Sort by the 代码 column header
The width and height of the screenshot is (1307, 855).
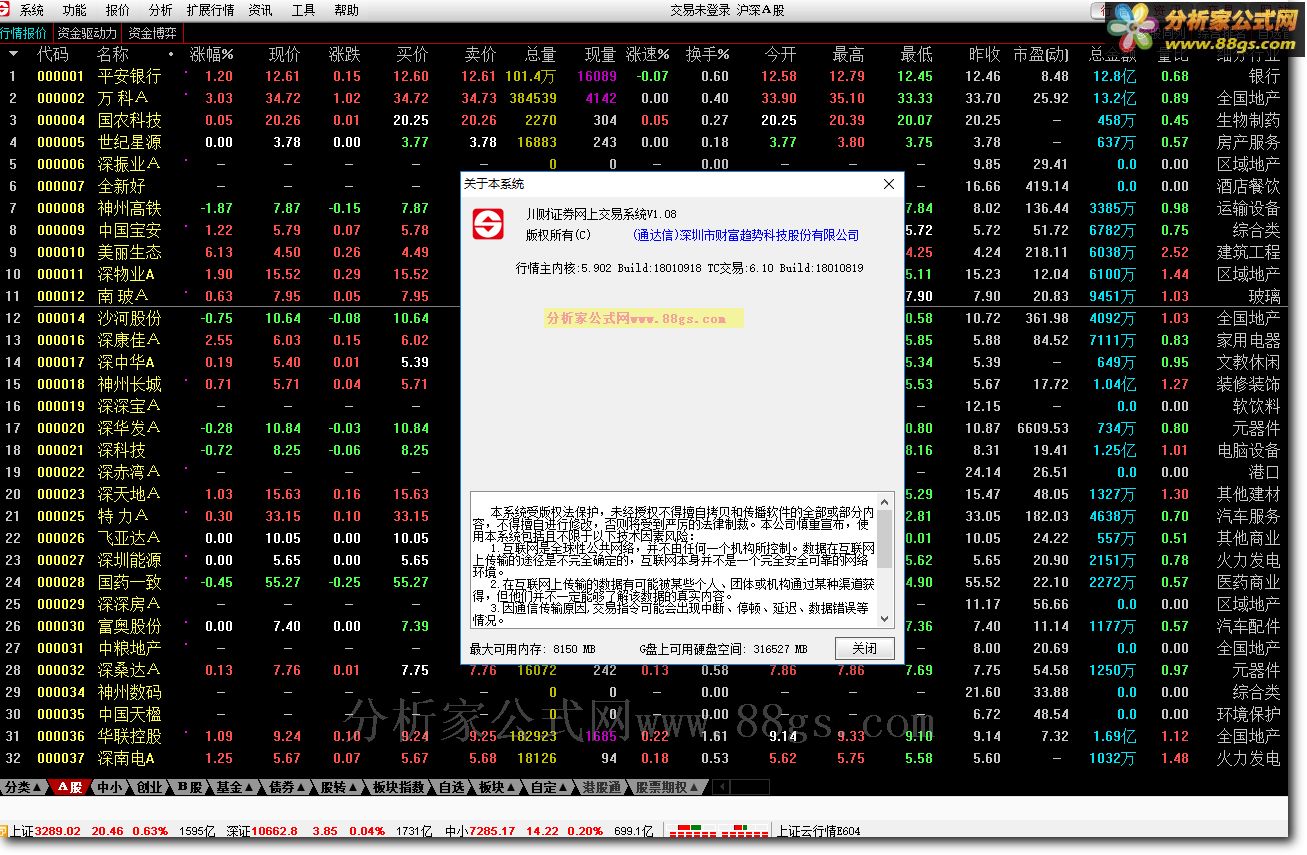[53, 54]
